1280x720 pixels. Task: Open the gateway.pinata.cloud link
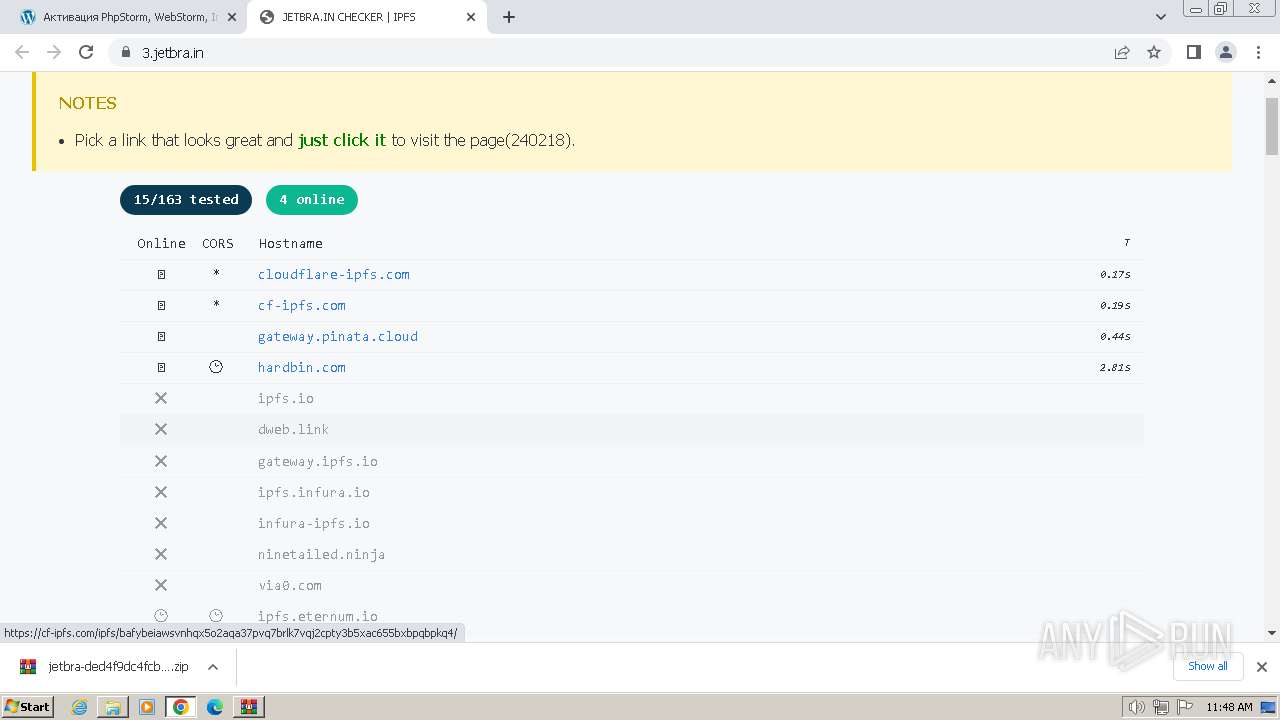[338, 336]
